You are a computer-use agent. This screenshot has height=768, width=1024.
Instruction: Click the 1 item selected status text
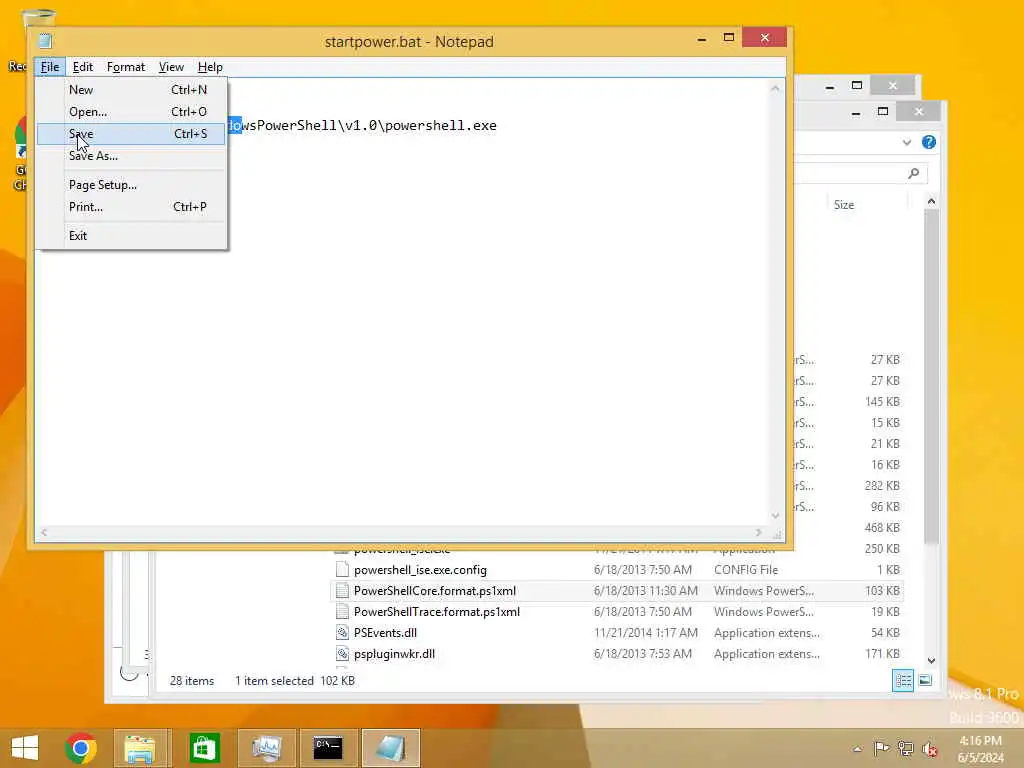click(274, 680)
